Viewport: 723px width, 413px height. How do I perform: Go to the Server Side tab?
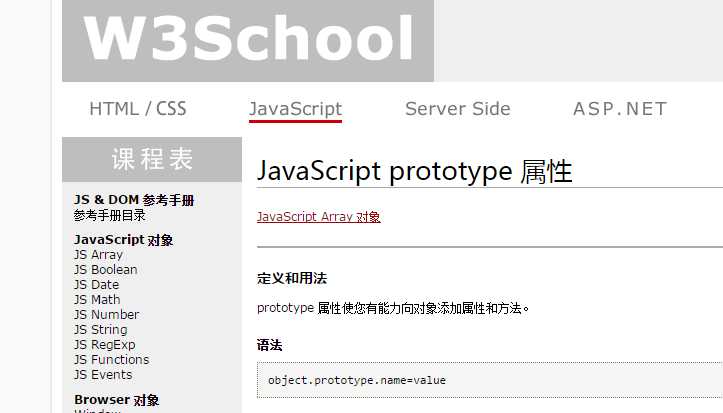[457, 109]
